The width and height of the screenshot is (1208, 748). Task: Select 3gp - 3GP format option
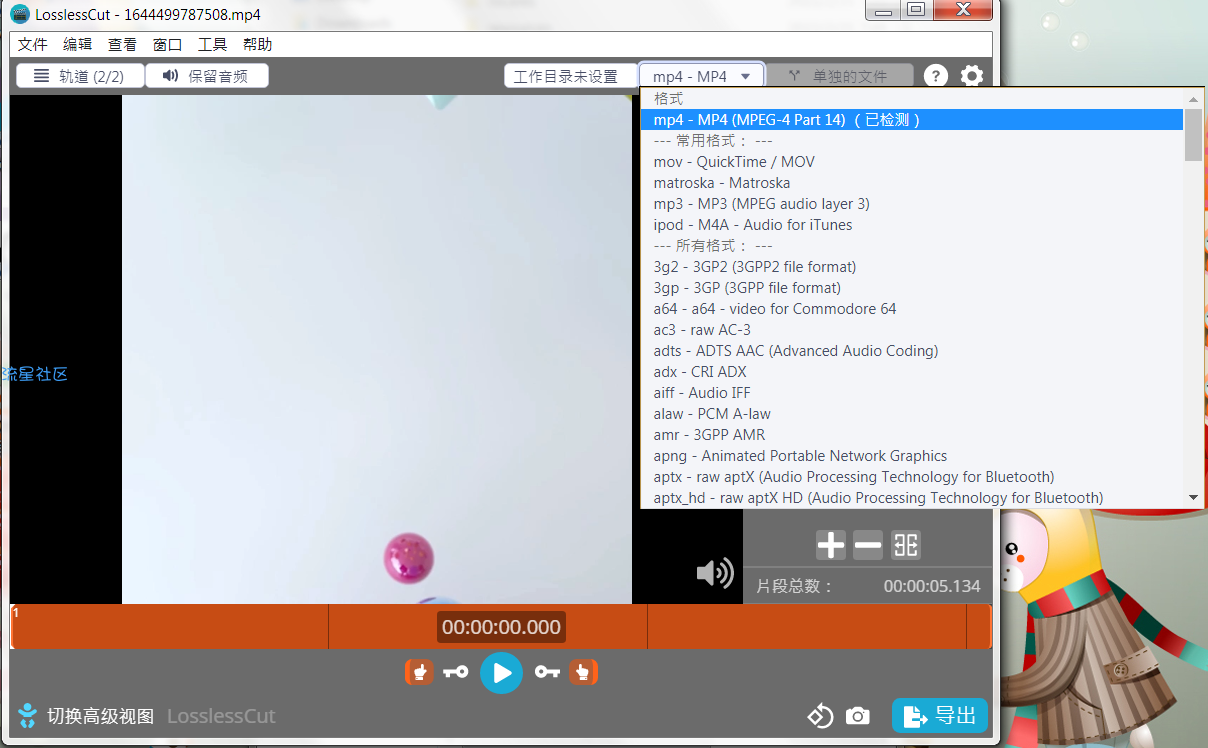pos(912,288)
